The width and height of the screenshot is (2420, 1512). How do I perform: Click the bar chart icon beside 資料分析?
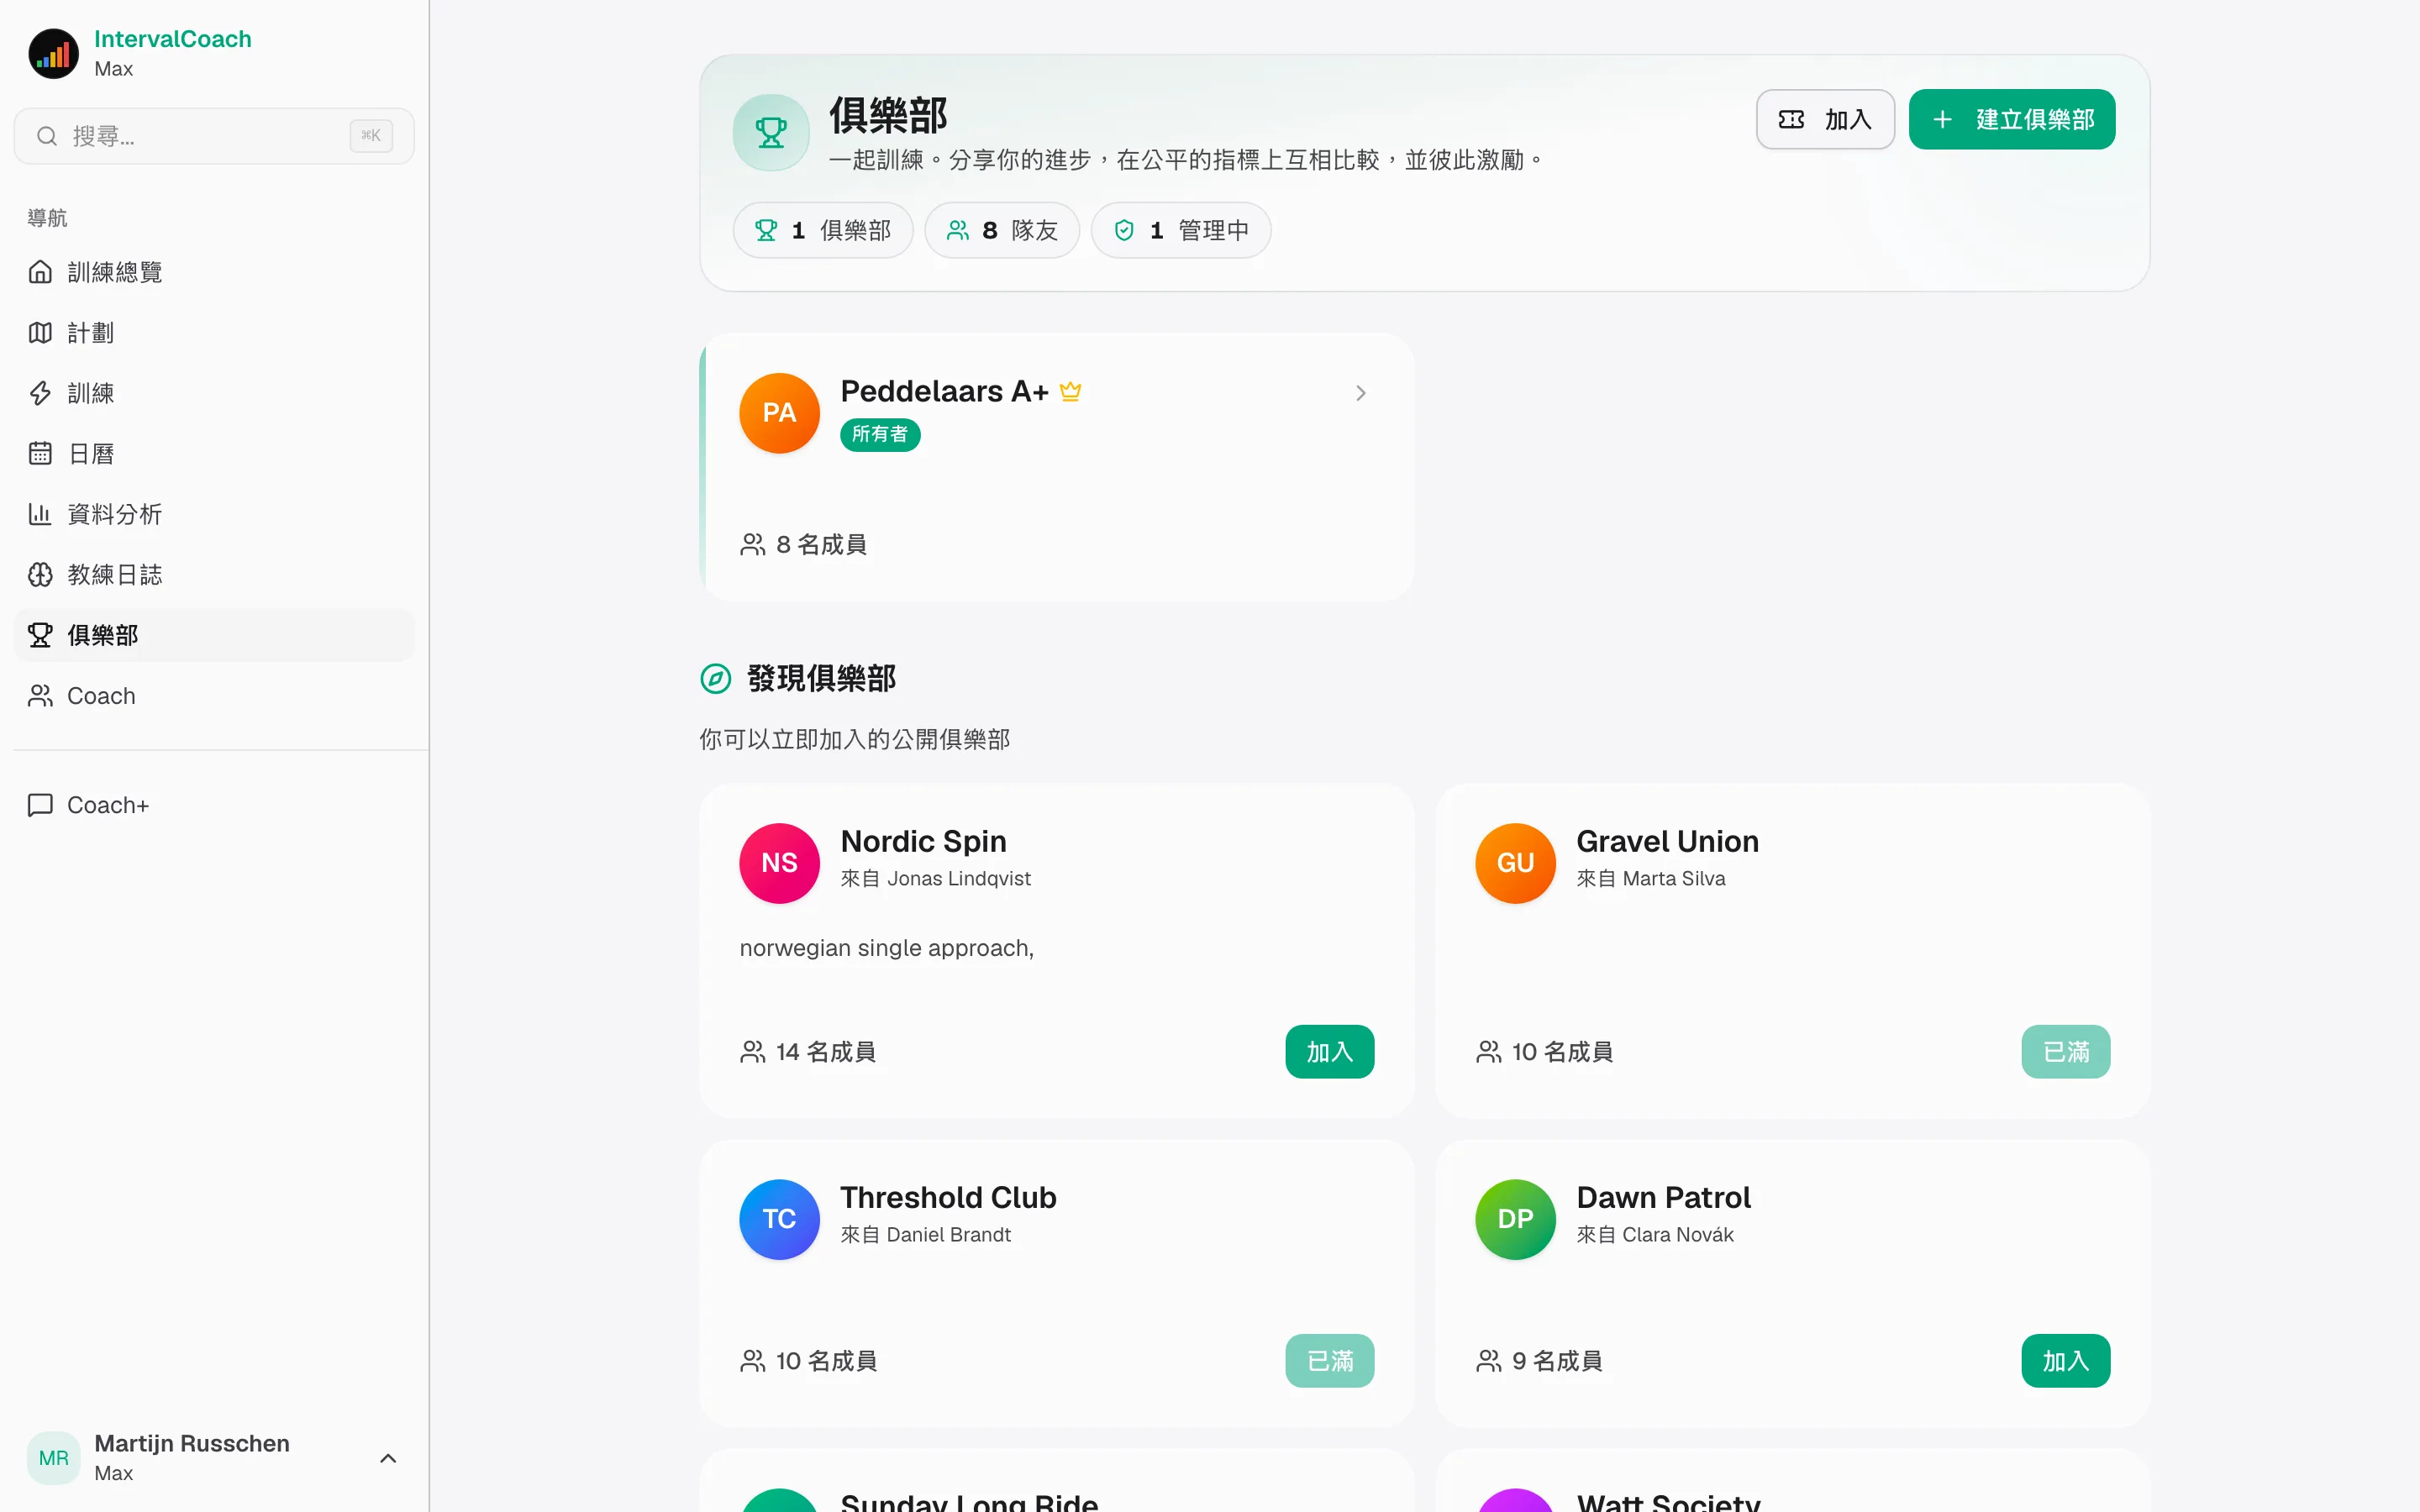pyautogui.click(x=40, y=514)
